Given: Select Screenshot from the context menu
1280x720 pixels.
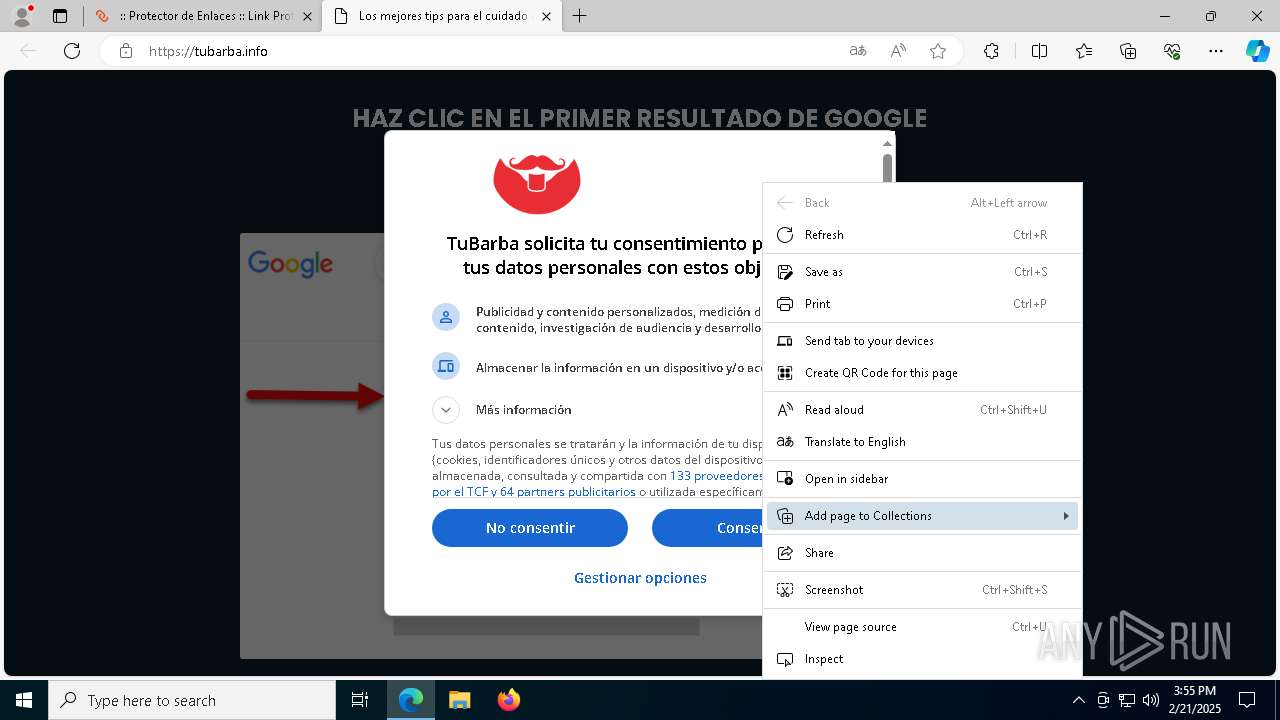Looking at the screenshot, I should coord(922,590).
